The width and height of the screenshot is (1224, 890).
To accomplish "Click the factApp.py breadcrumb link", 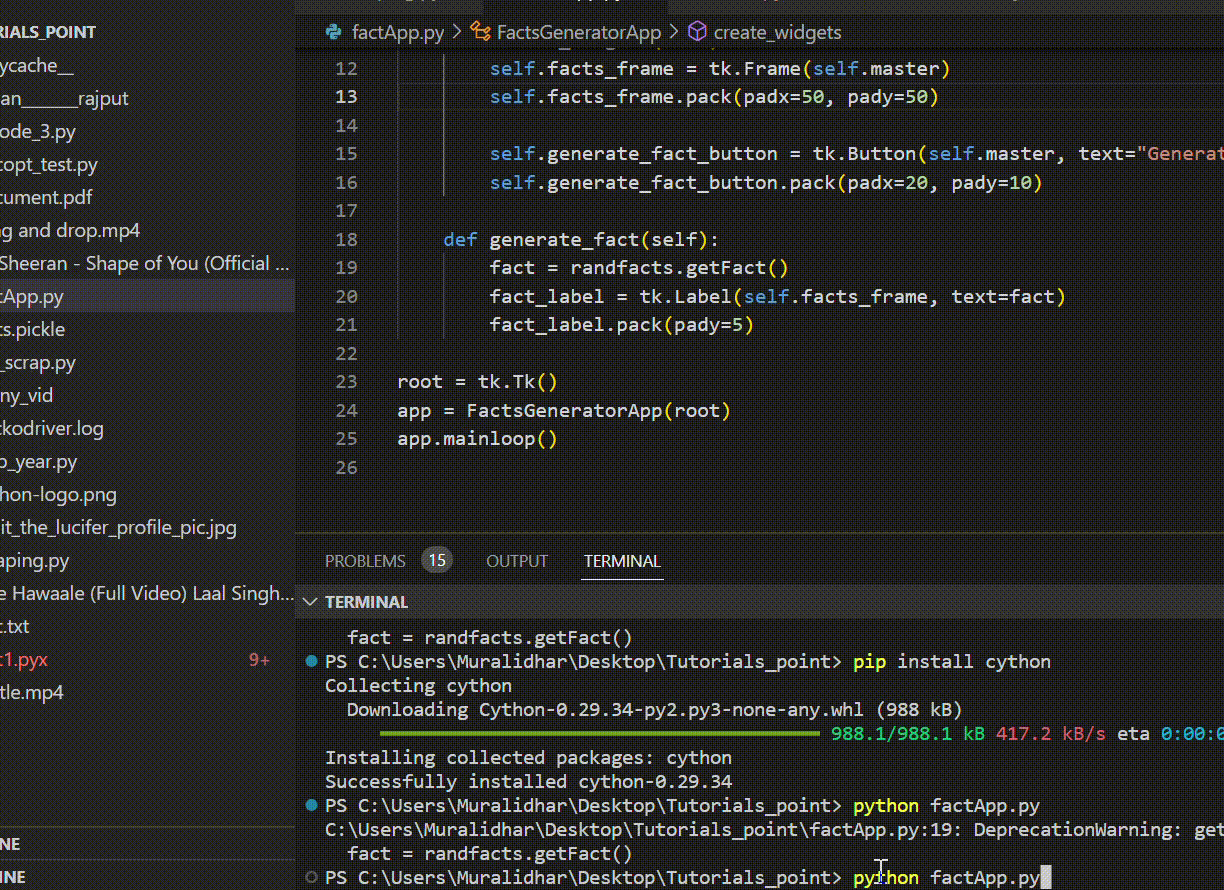I will [x=398, y=32].
